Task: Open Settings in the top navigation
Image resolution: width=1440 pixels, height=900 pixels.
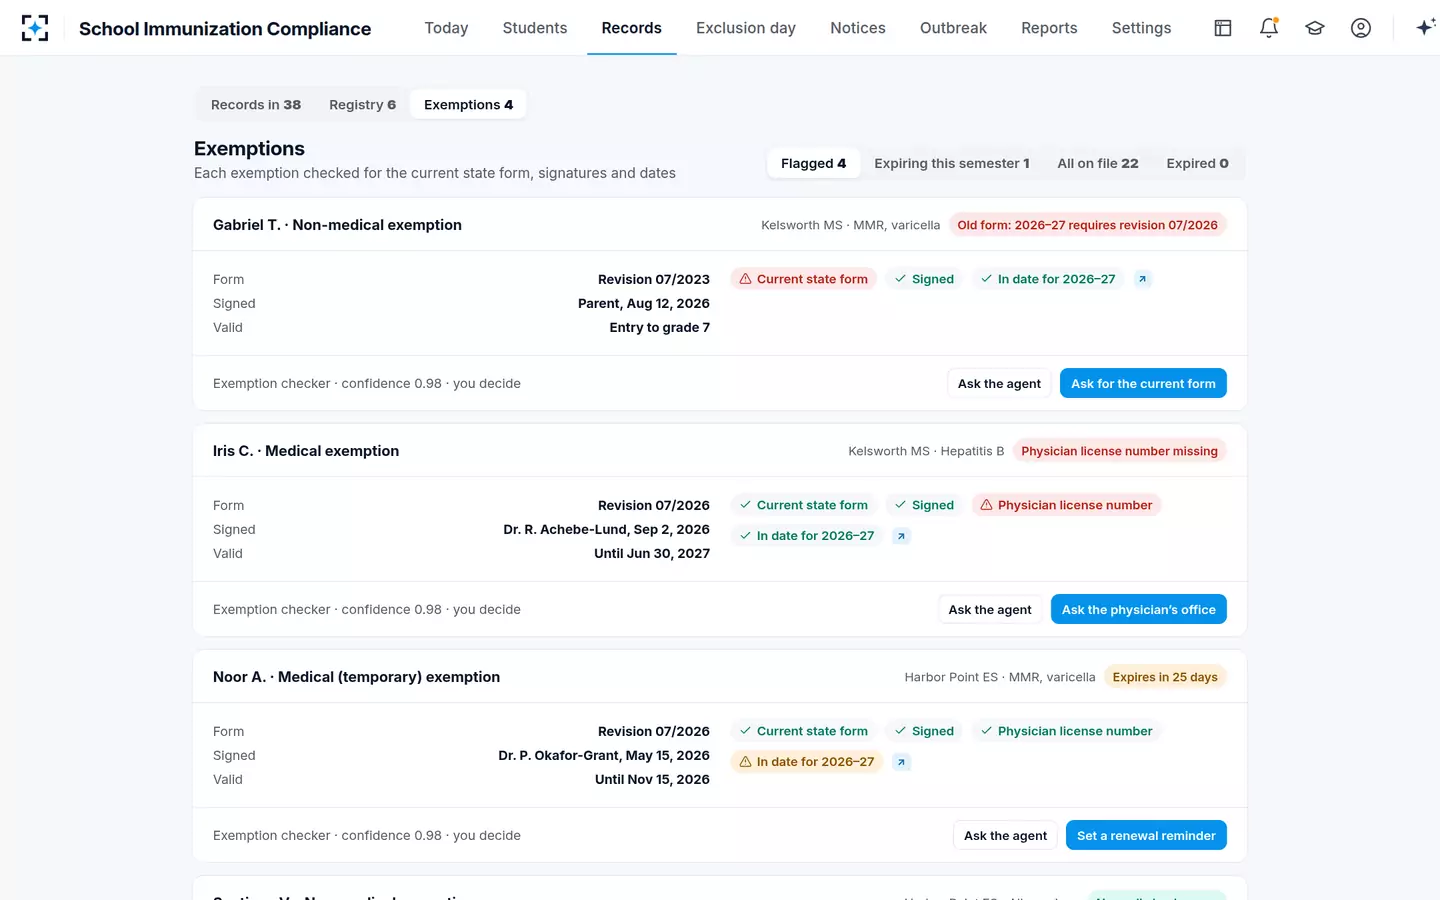Action: click(1141, 28)
